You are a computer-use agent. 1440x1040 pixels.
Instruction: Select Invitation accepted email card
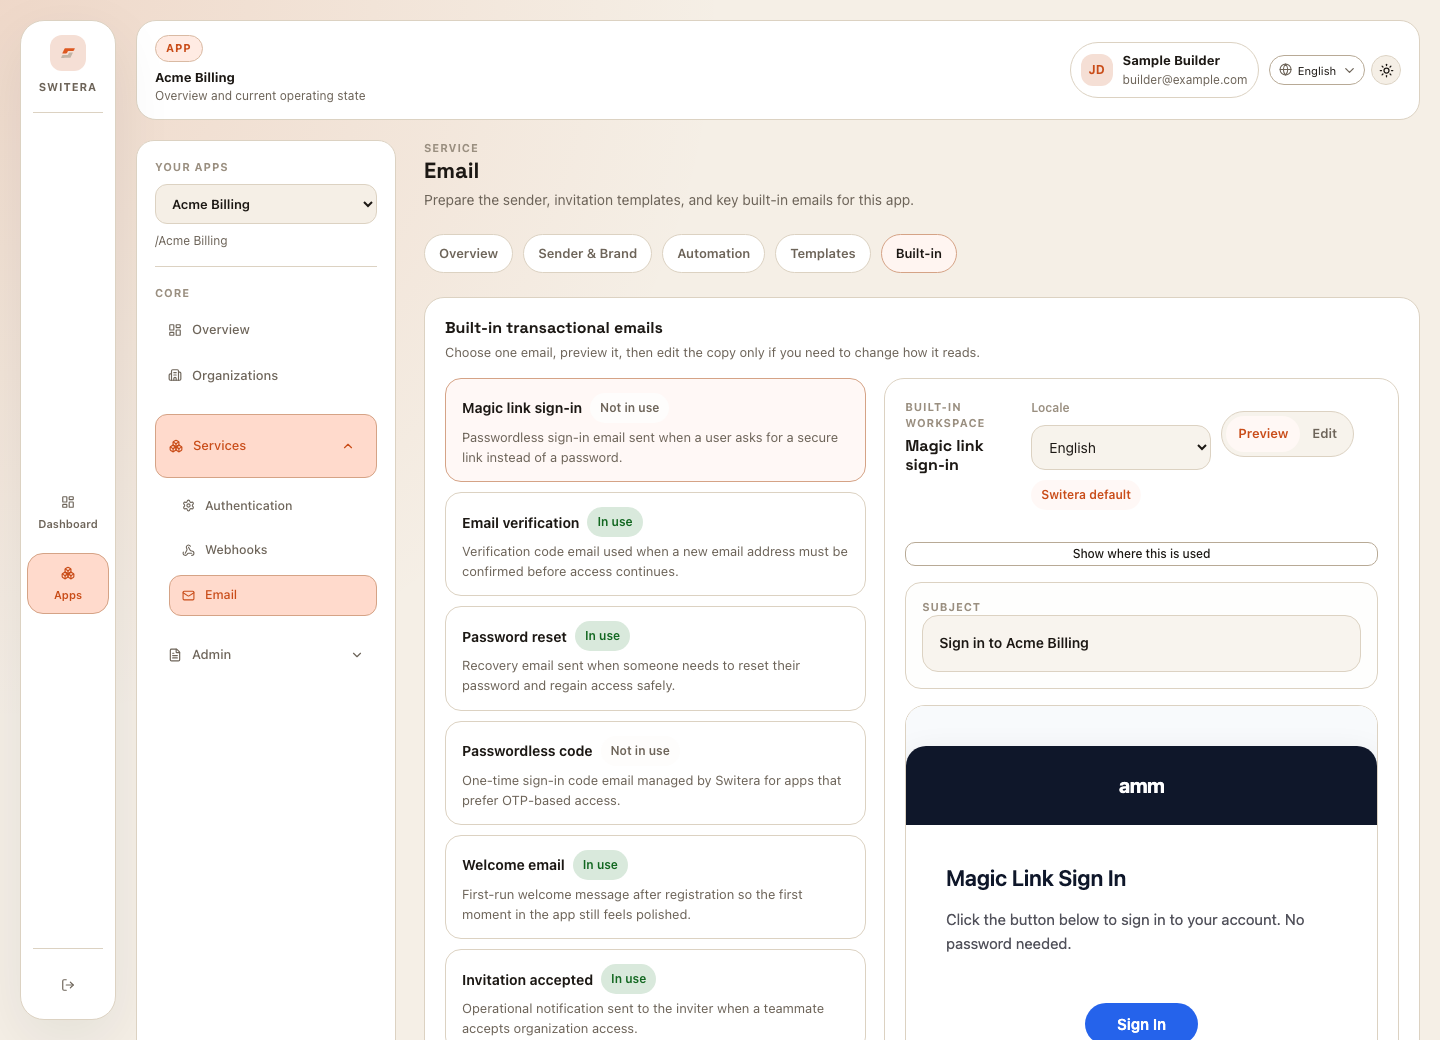[x=655, y=995]
